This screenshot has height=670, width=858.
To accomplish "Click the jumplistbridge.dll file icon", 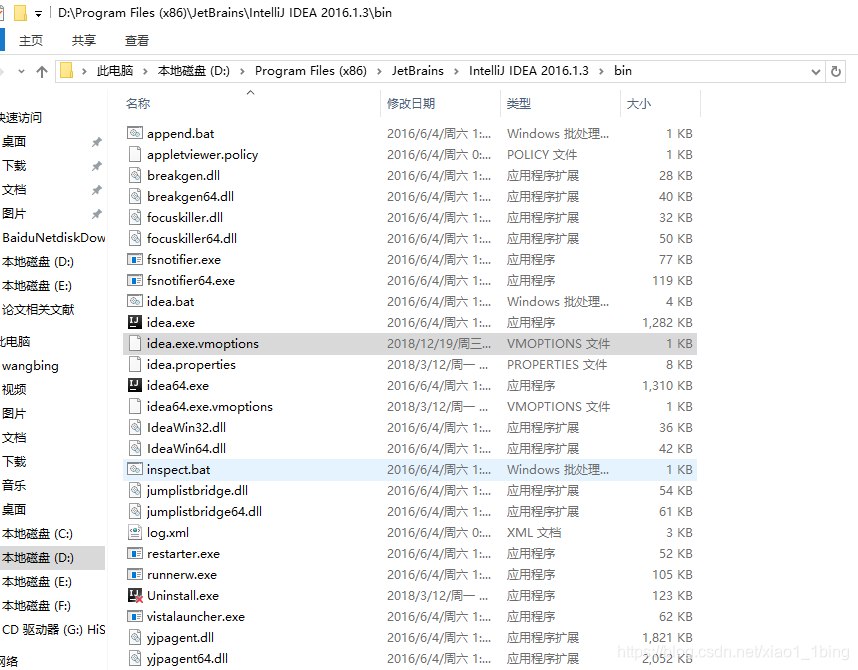I will point(135,490).
